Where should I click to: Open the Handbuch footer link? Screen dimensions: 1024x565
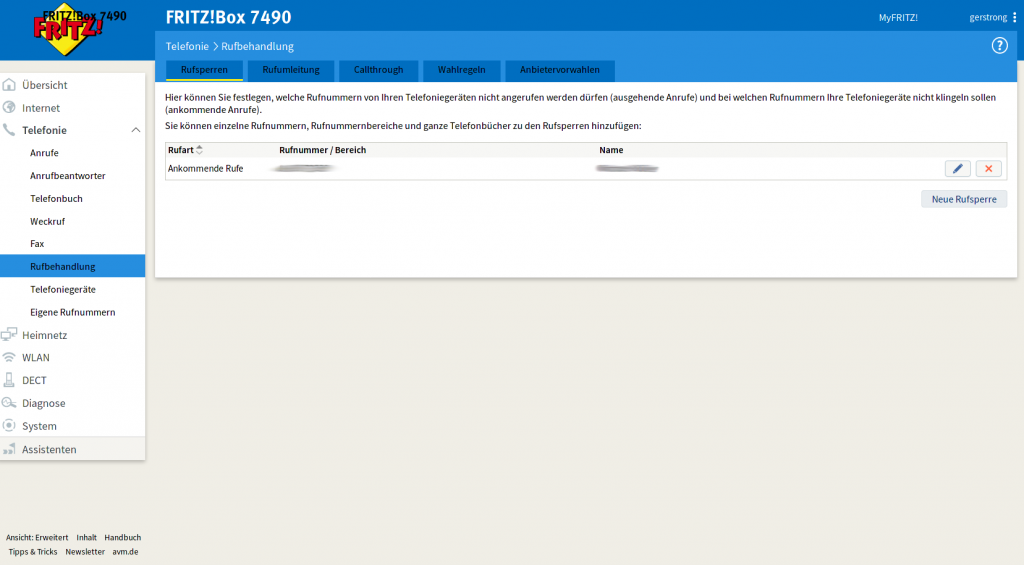pyautogui.click(x=123, y=538)
